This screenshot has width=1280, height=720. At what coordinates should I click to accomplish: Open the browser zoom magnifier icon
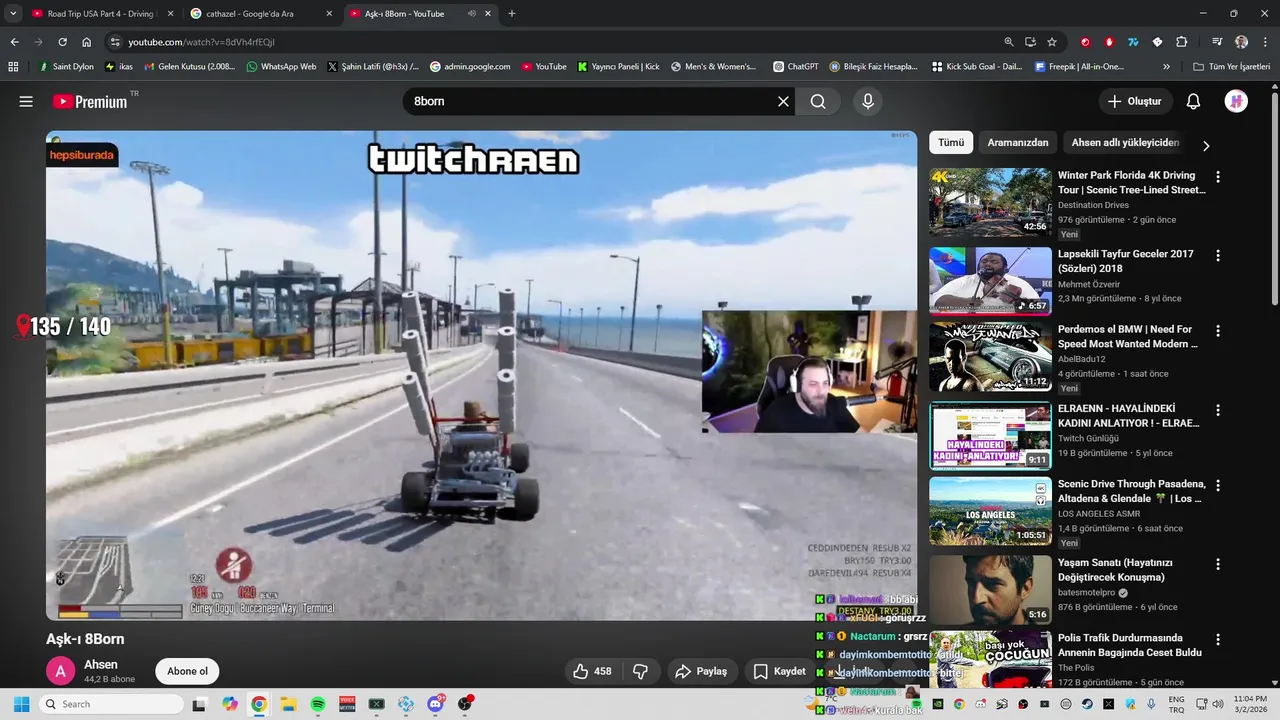click(x=1009, y=42)
